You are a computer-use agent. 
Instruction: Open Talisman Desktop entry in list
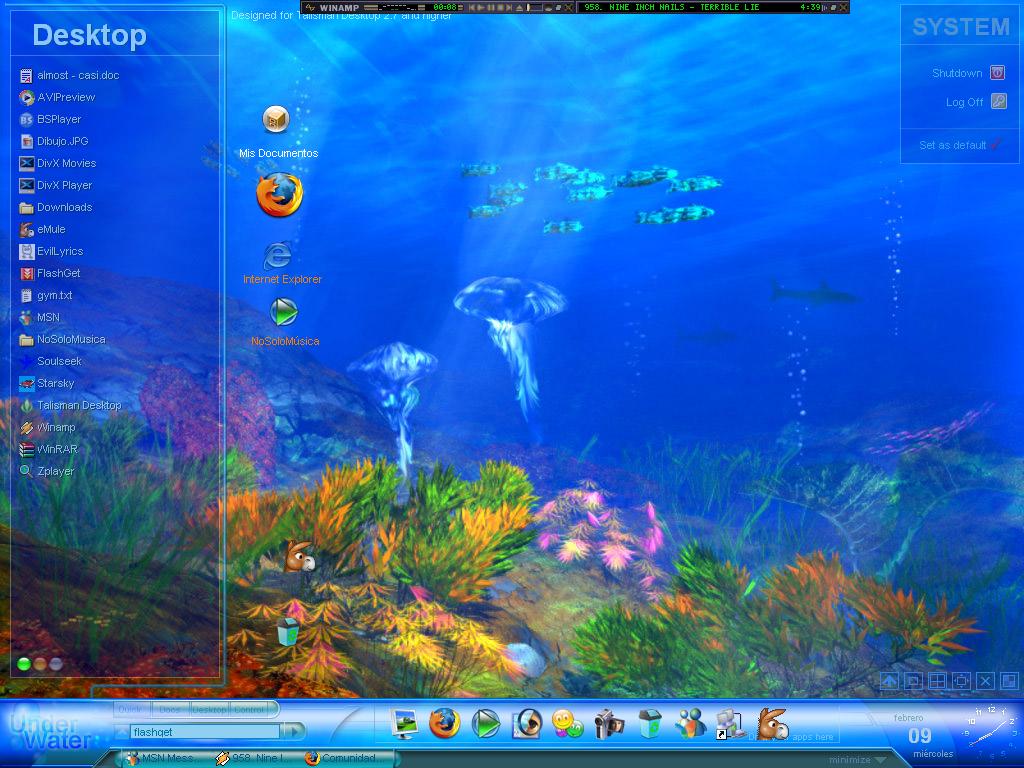coord(70,406)
